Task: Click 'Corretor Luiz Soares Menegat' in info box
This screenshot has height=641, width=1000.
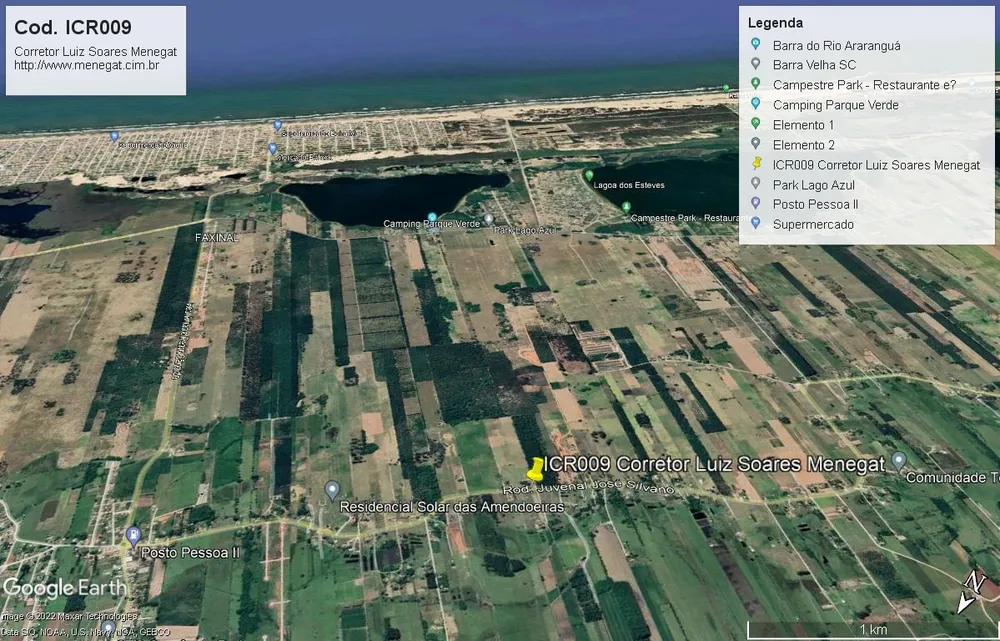Action: (95, 52)
